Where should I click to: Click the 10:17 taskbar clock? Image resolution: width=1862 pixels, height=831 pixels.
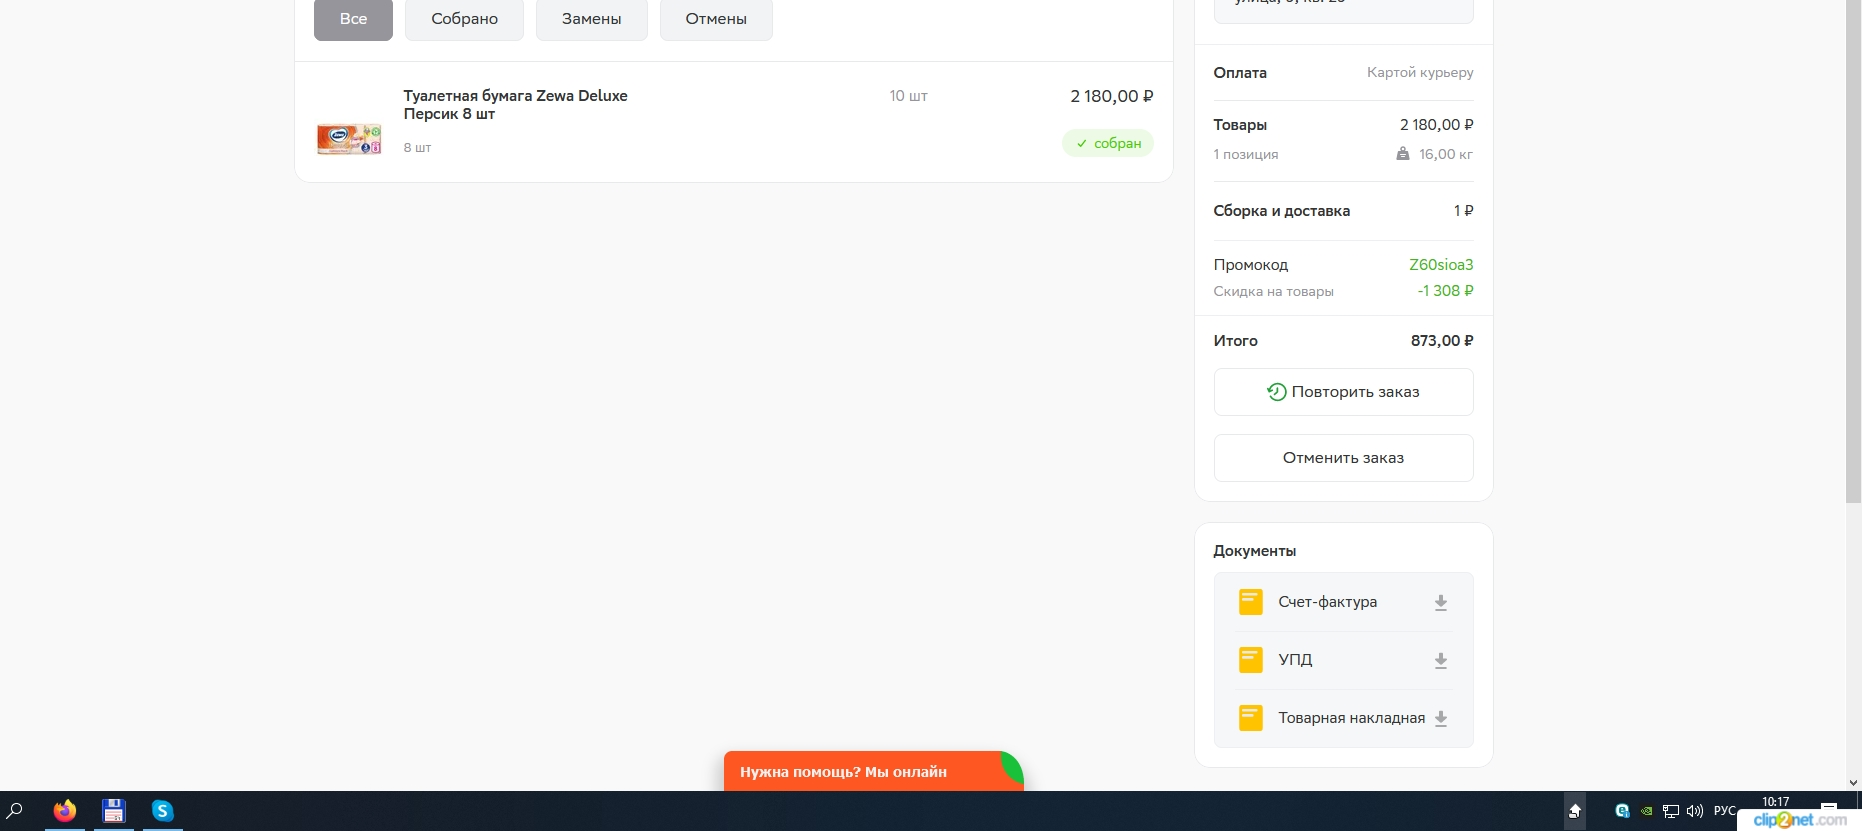click(1776, 802)
